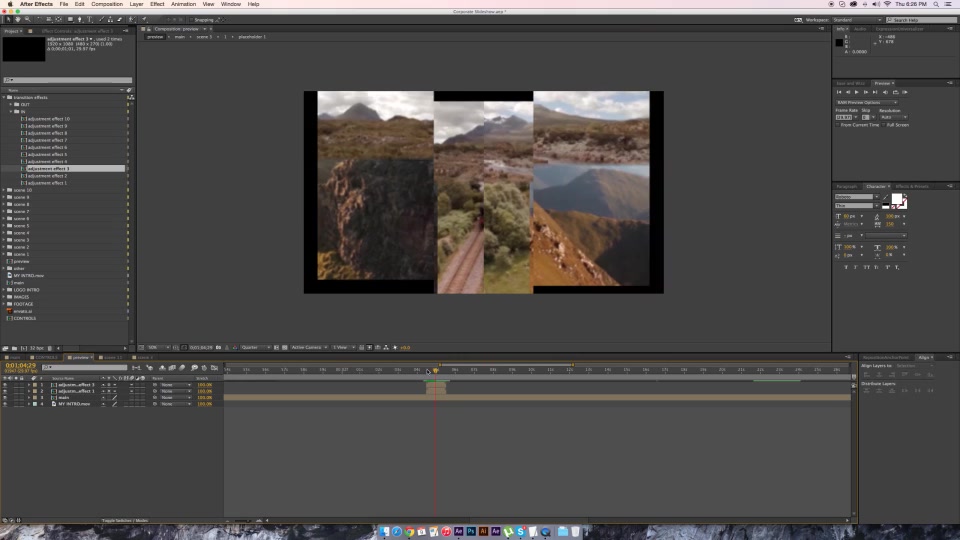Toggle the audio mute speaker in Preview panel

(x=885, y=92)
